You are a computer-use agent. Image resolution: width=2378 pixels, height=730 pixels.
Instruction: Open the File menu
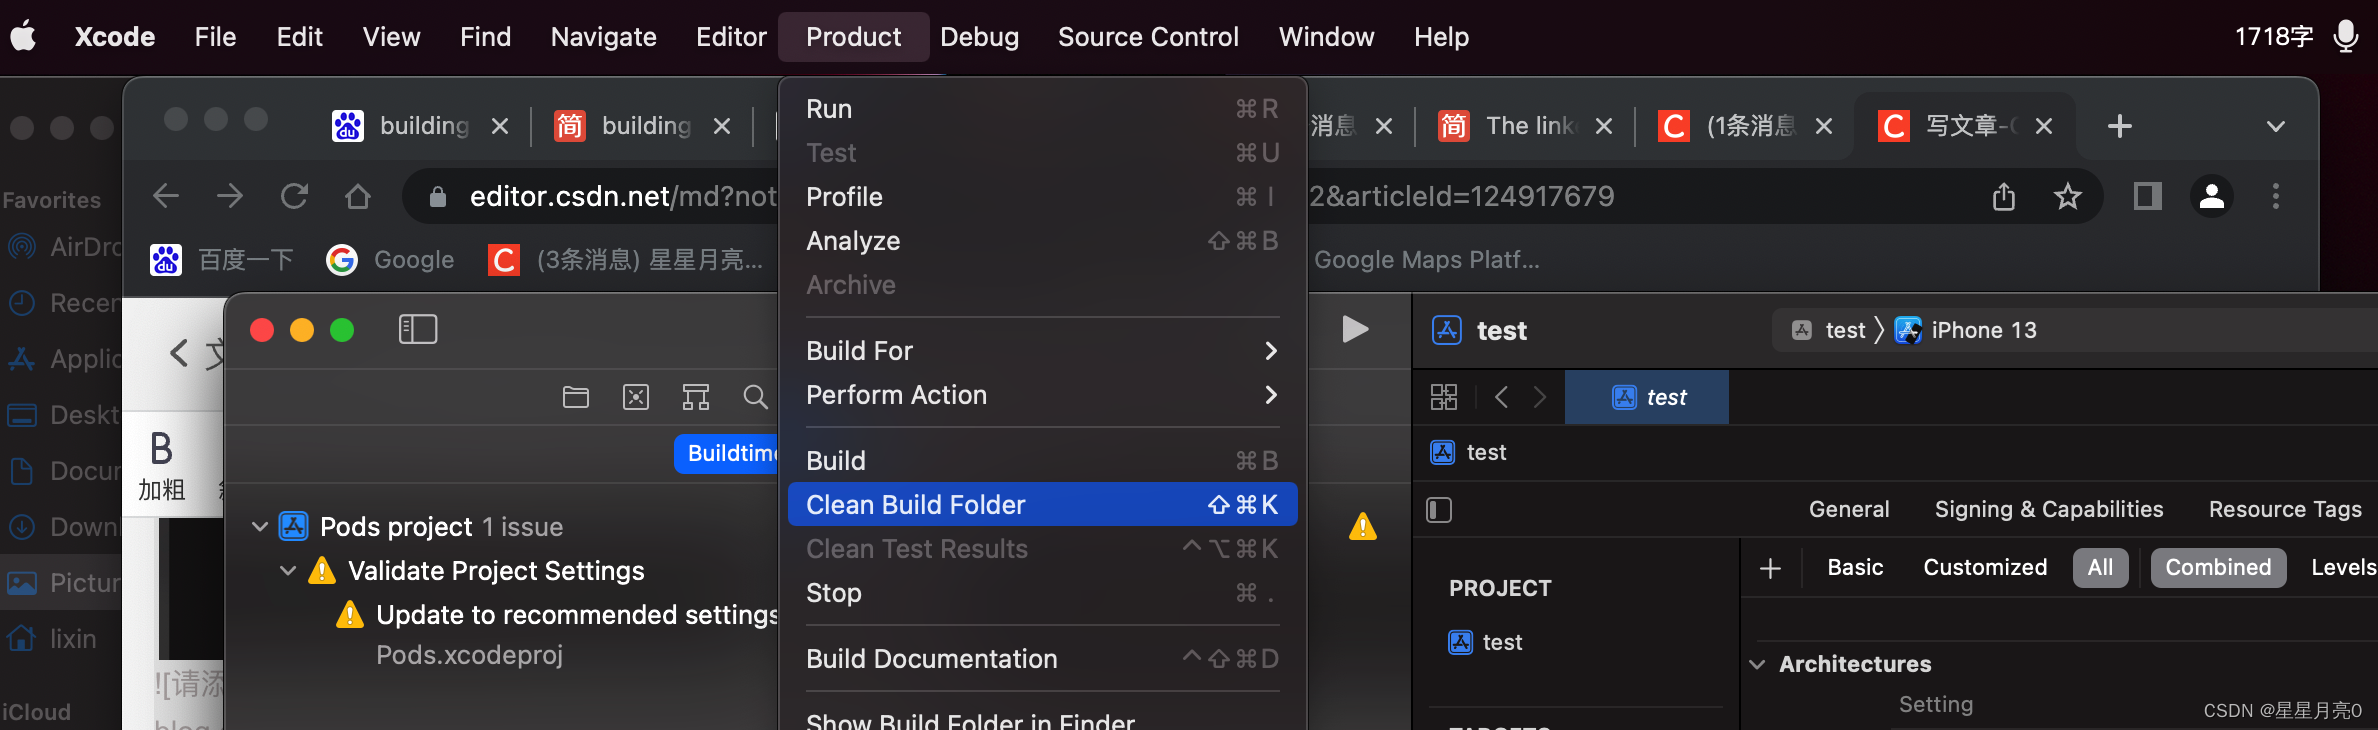click(x=215, y=37)
